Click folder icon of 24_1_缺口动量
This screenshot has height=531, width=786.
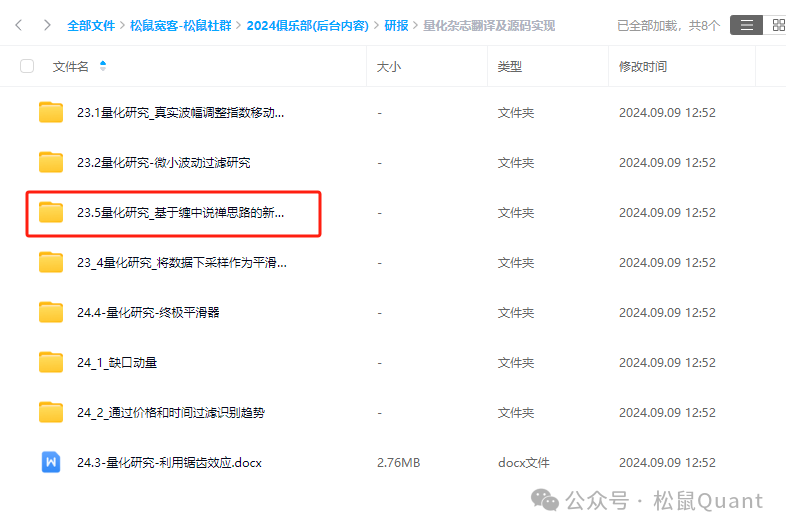[x=51, y=363]
